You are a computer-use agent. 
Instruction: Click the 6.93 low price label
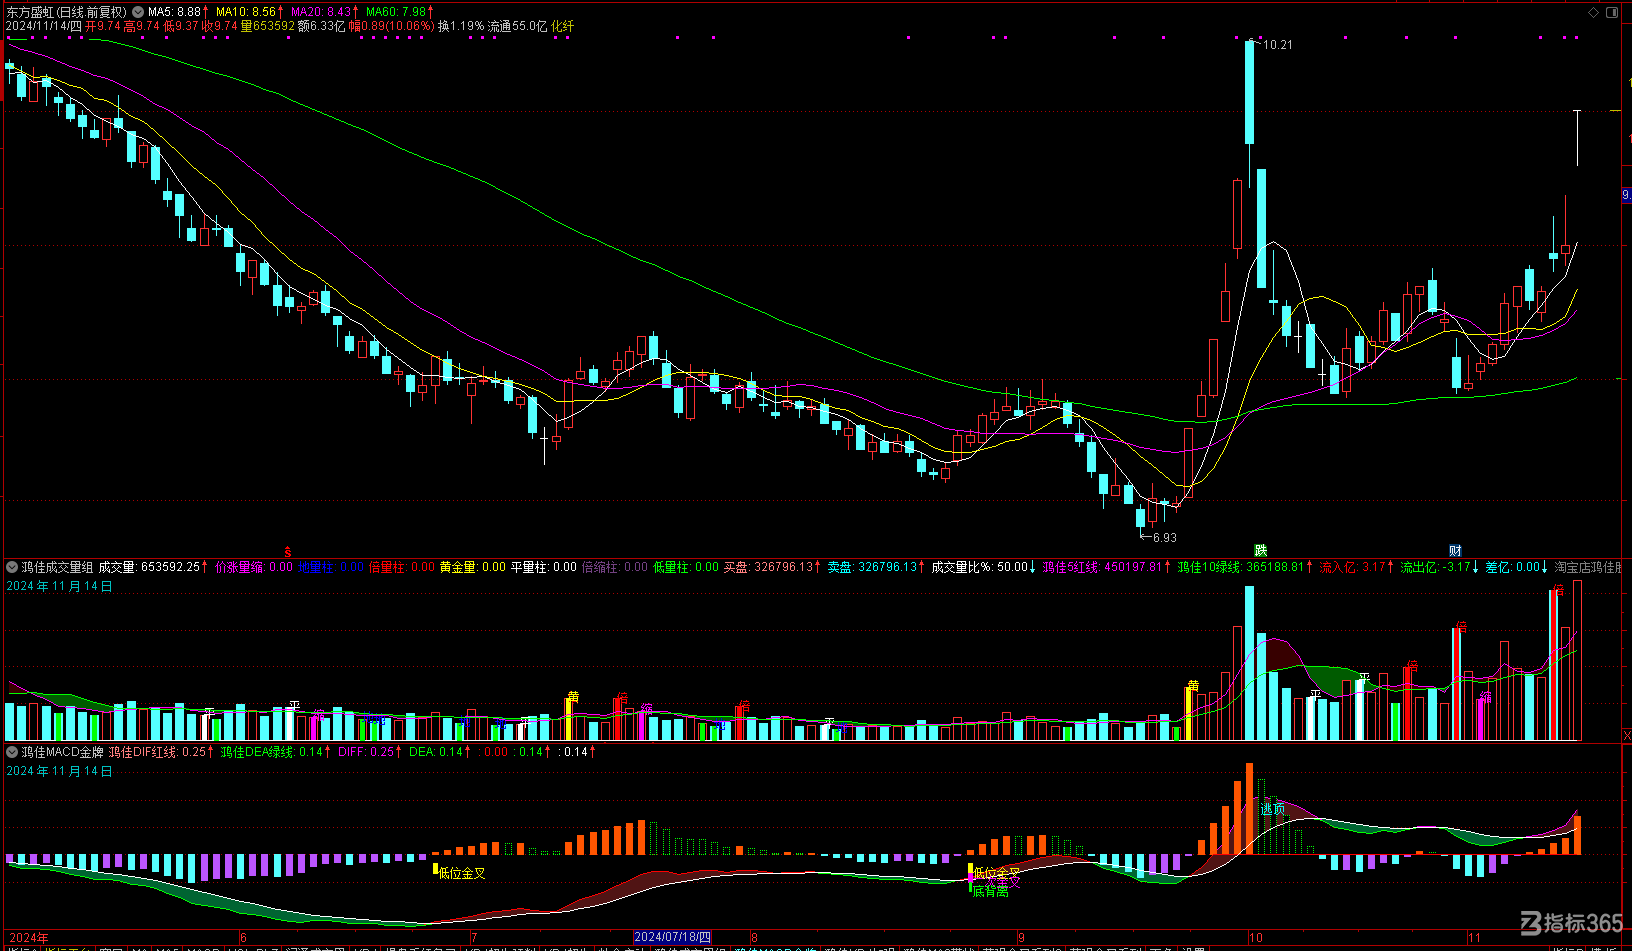[x=1165, y=538]
